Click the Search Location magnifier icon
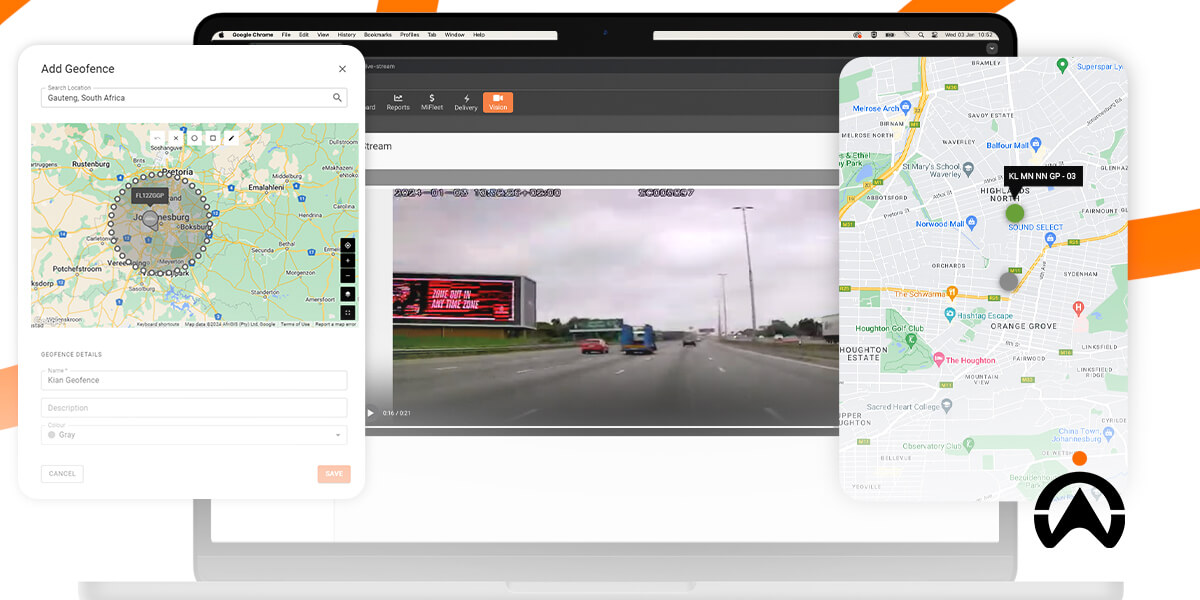This screenshot has width=1200, height=600. (x=338, y=97)
